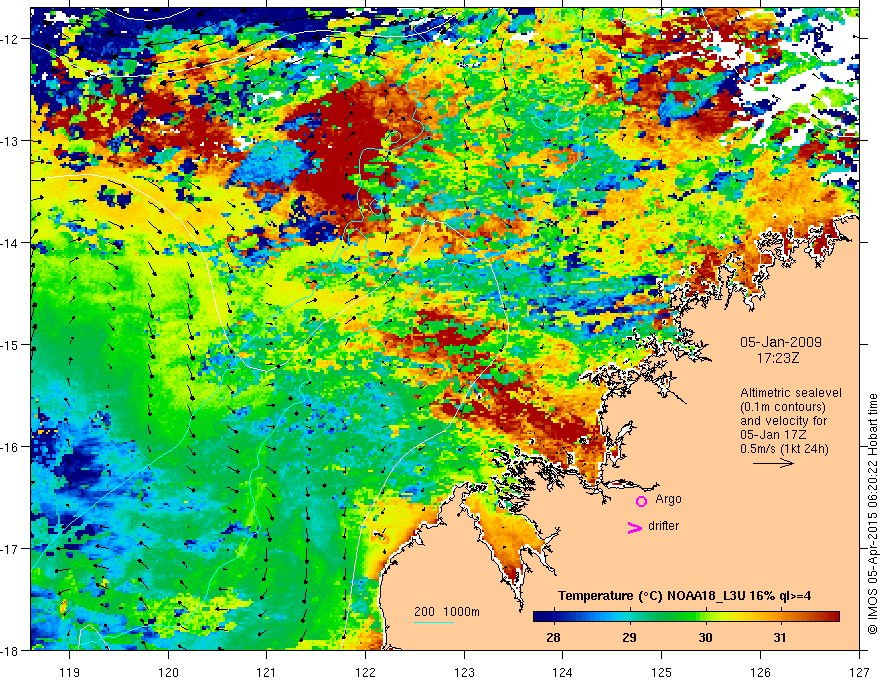Click the "drifter" legend label
Viewport: 880px width, 680px height.
click(663, 526)
